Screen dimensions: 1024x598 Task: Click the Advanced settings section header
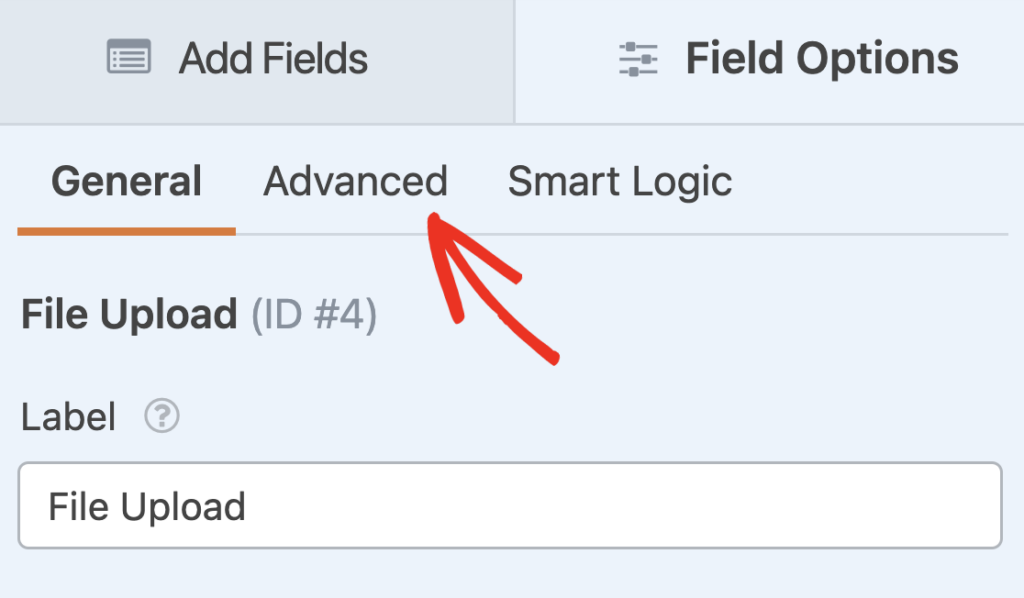point(355,181)
